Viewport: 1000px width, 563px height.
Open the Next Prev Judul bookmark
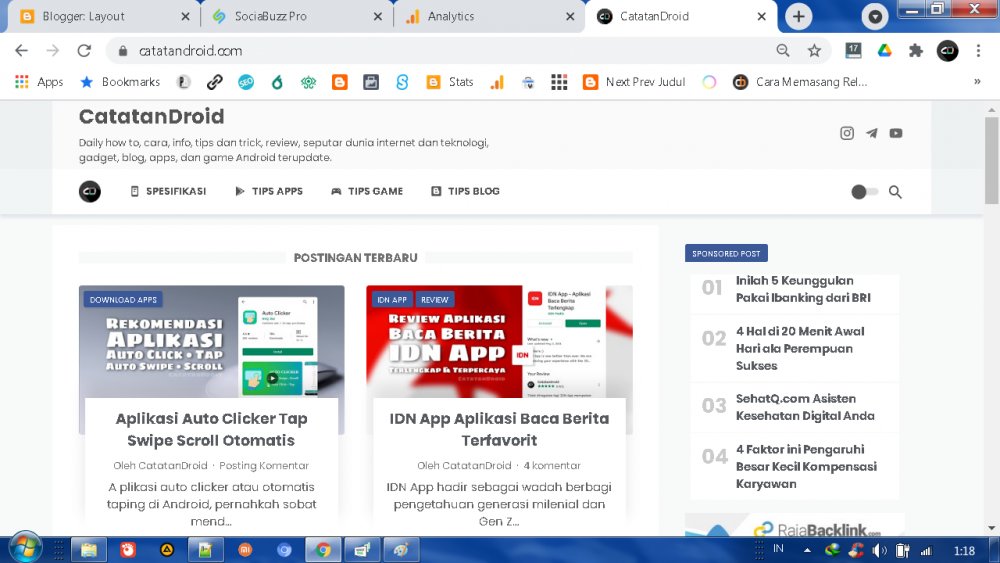634,82
